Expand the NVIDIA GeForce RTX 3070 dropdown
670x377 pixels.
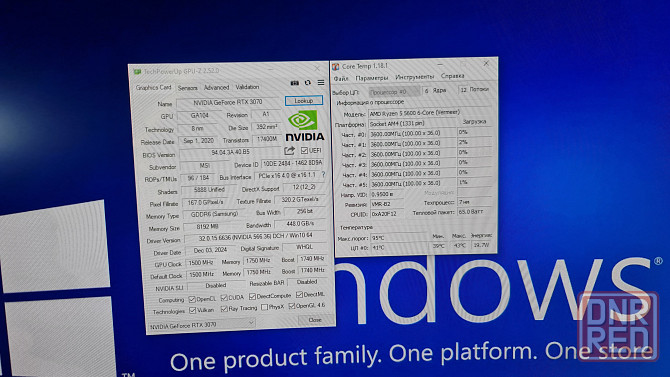click(201, 325)
